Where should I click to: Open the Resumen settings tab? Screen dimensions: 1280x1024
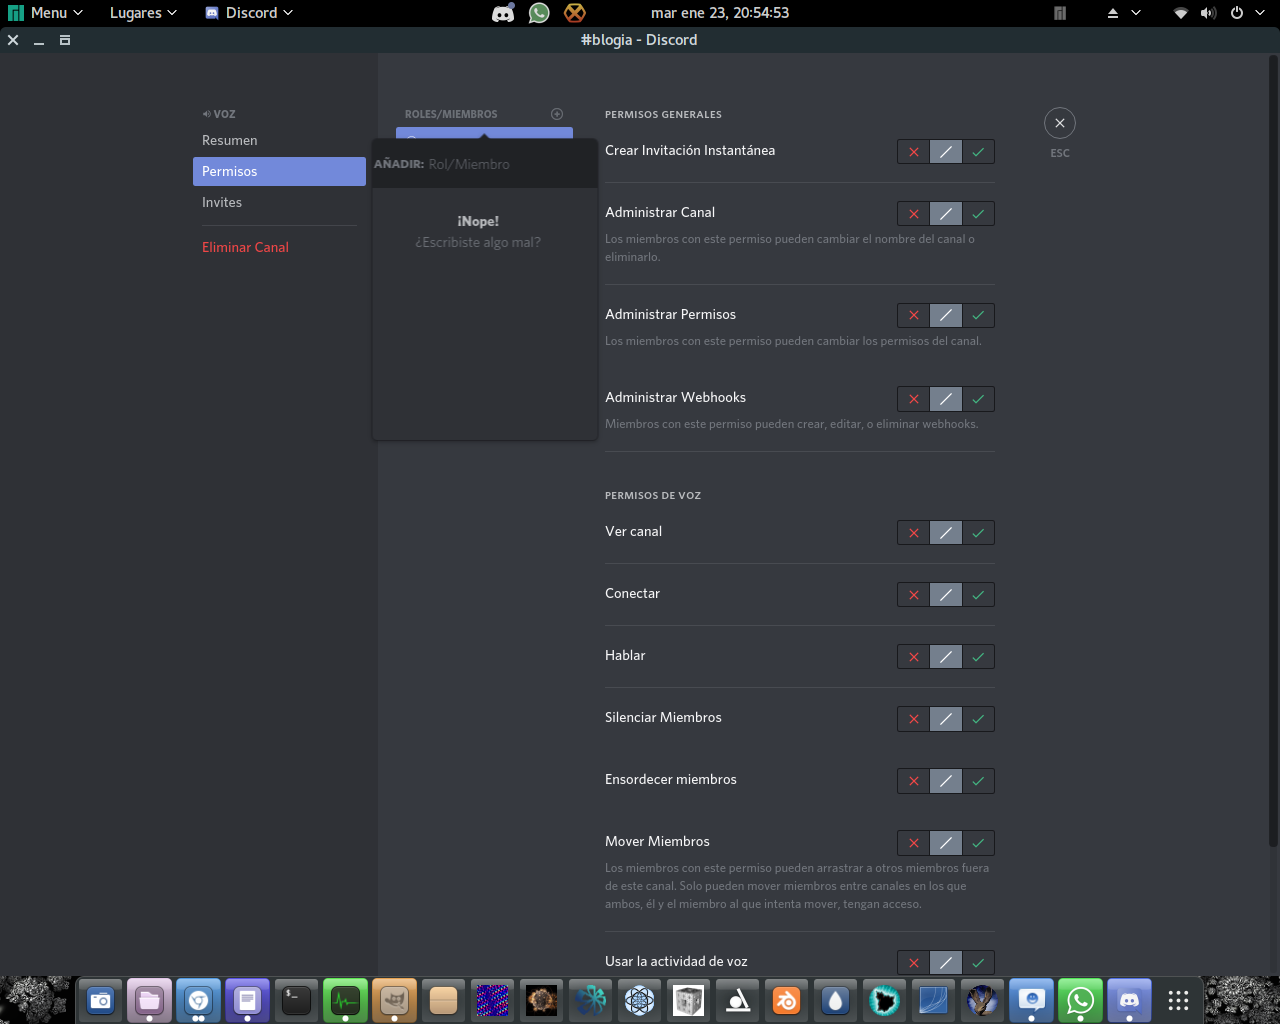tap(279, 141)
